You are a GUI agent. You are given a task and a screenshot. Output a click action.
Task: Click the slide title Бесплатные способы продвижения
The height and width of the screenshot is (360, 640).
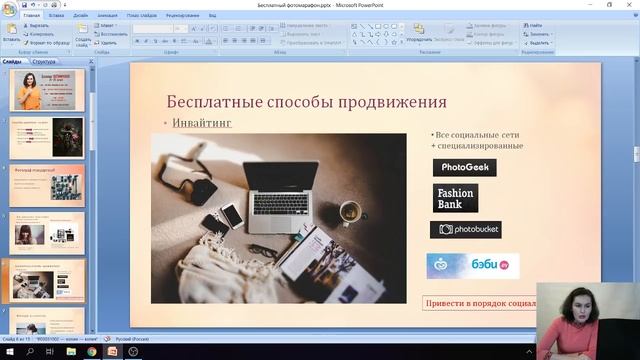click(x=307, y=102)
